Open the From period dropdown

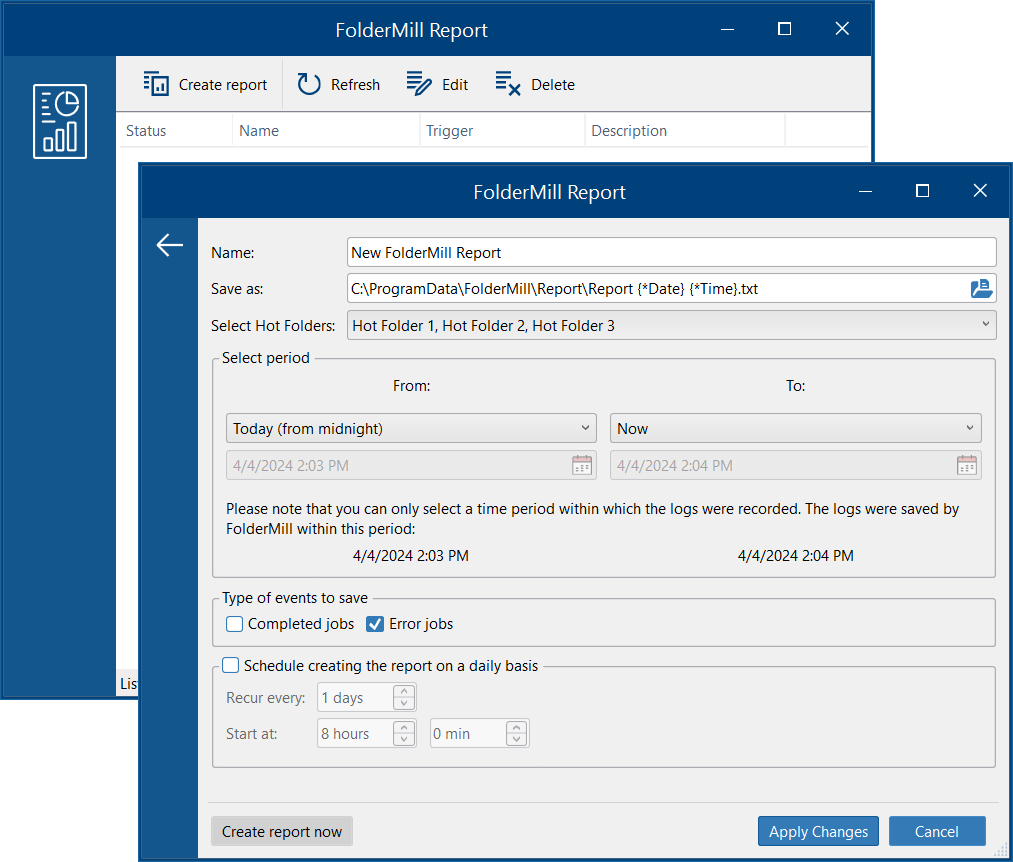pos(411,428)
